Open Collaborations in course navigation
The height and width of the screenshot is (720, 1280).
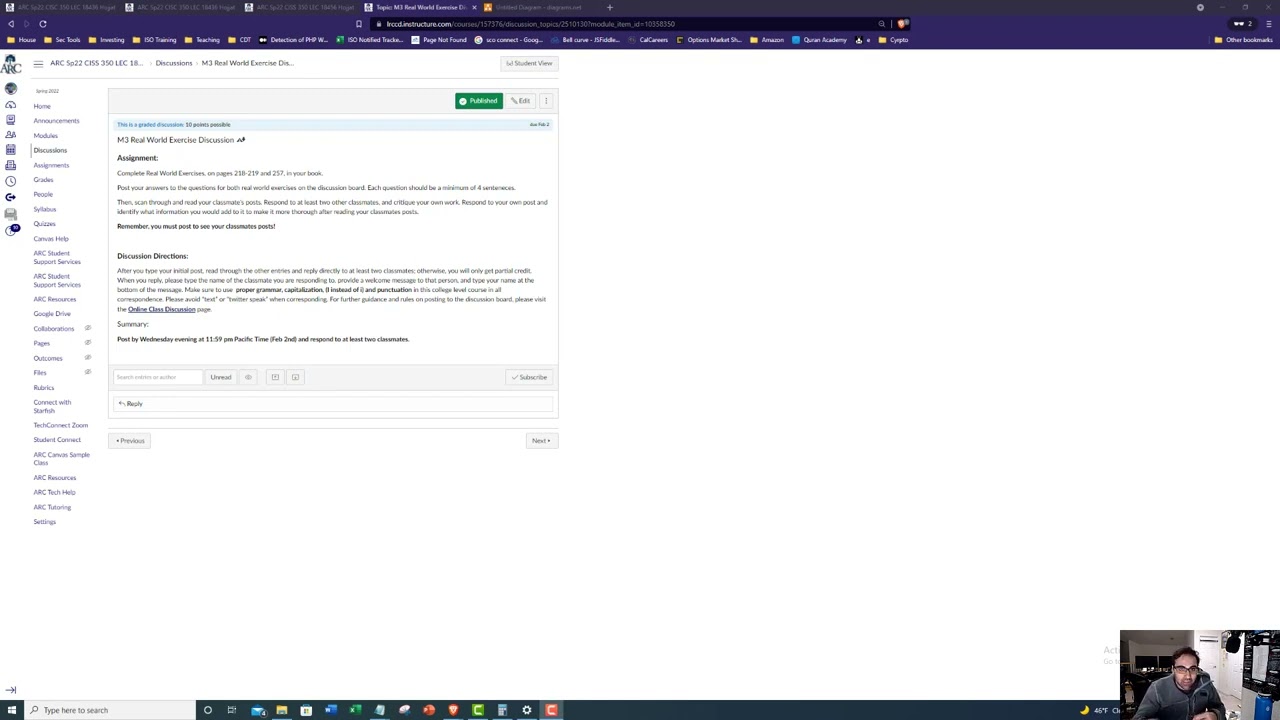pos(53,329)
